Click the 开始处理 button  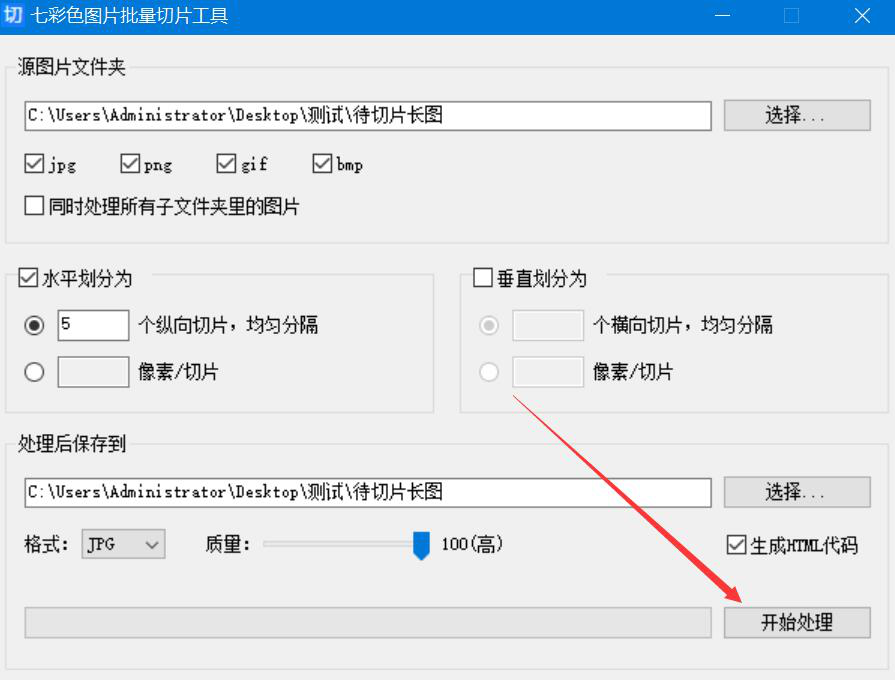click(x=797, y=622)
